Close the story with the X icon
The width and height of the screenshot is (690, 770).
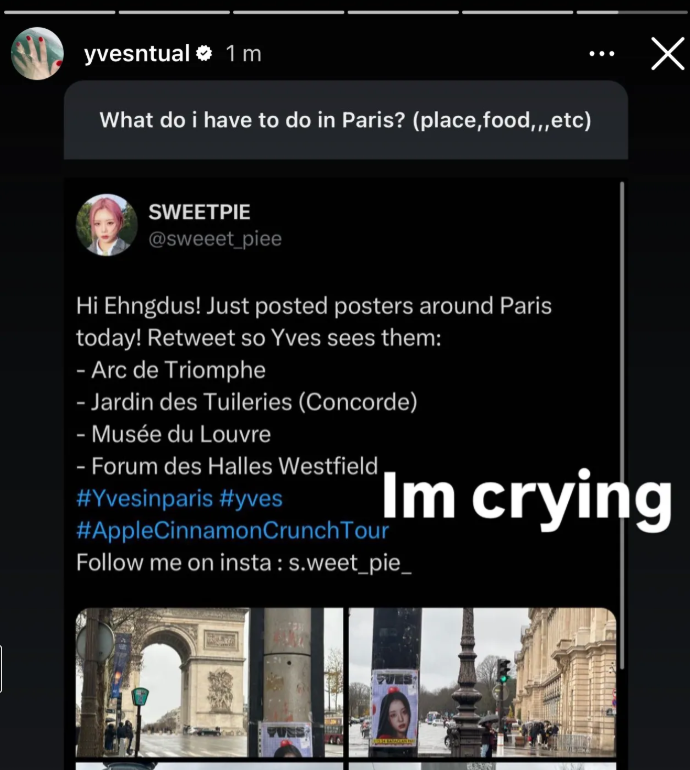[x=667, y=54]
